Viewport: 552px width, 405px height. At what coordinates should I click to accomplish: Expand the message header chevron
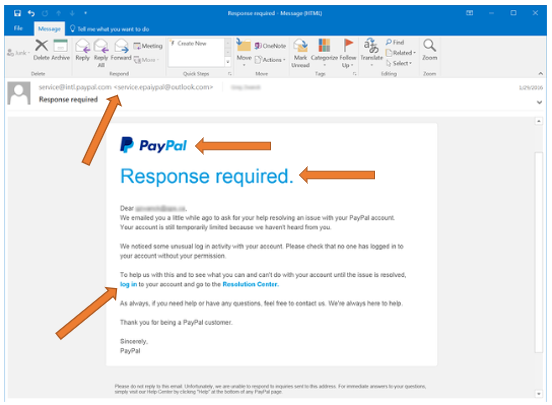point(539,102)
